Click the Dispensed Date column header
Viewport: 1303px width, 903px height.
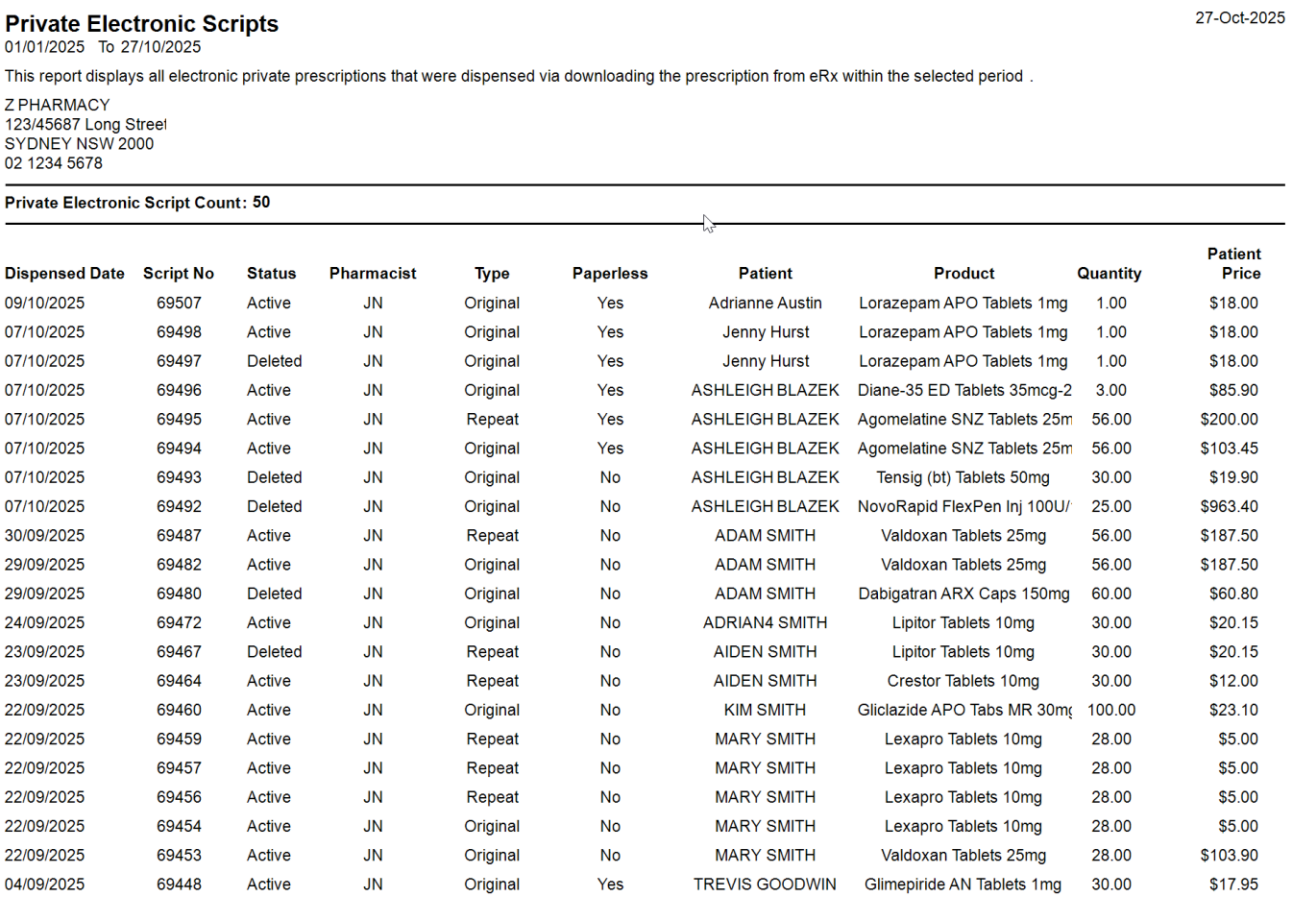(65, 273)
